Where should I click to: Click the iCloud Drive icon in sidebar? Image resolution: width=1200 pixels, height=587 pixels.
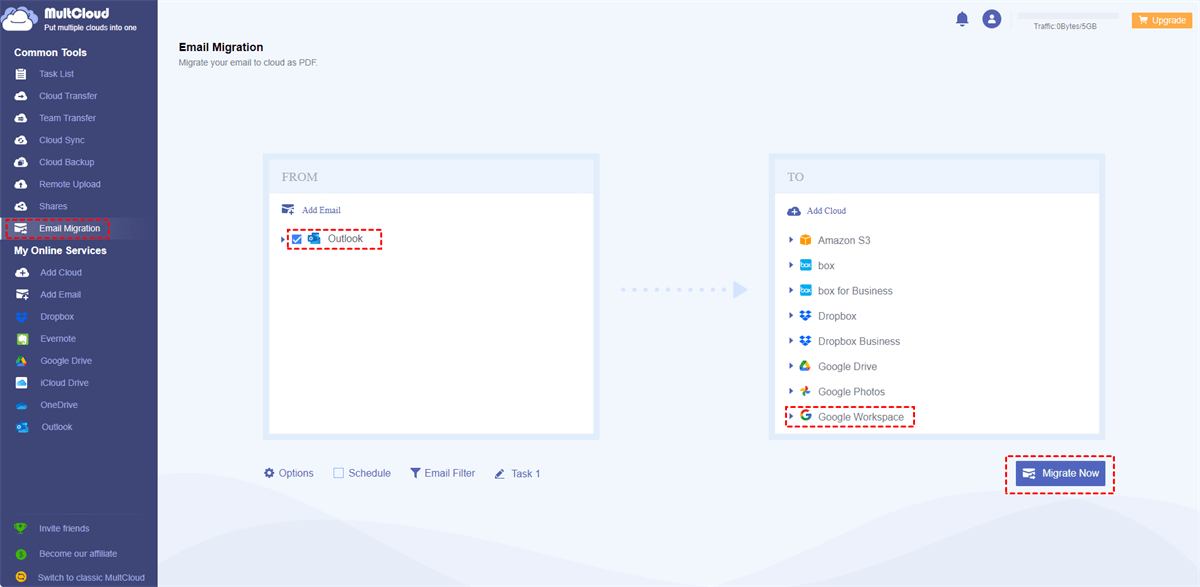coord(21,383)
